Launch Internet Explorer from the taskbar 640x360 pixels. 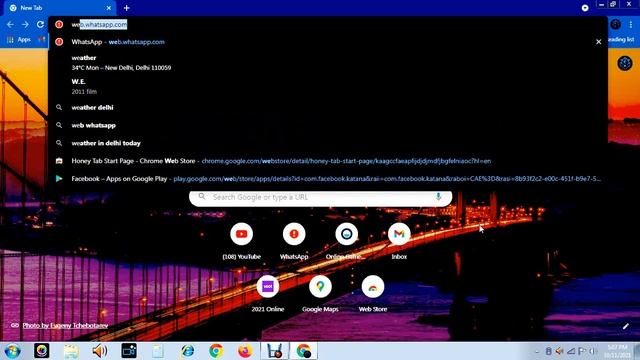click(x=187, y=351)
